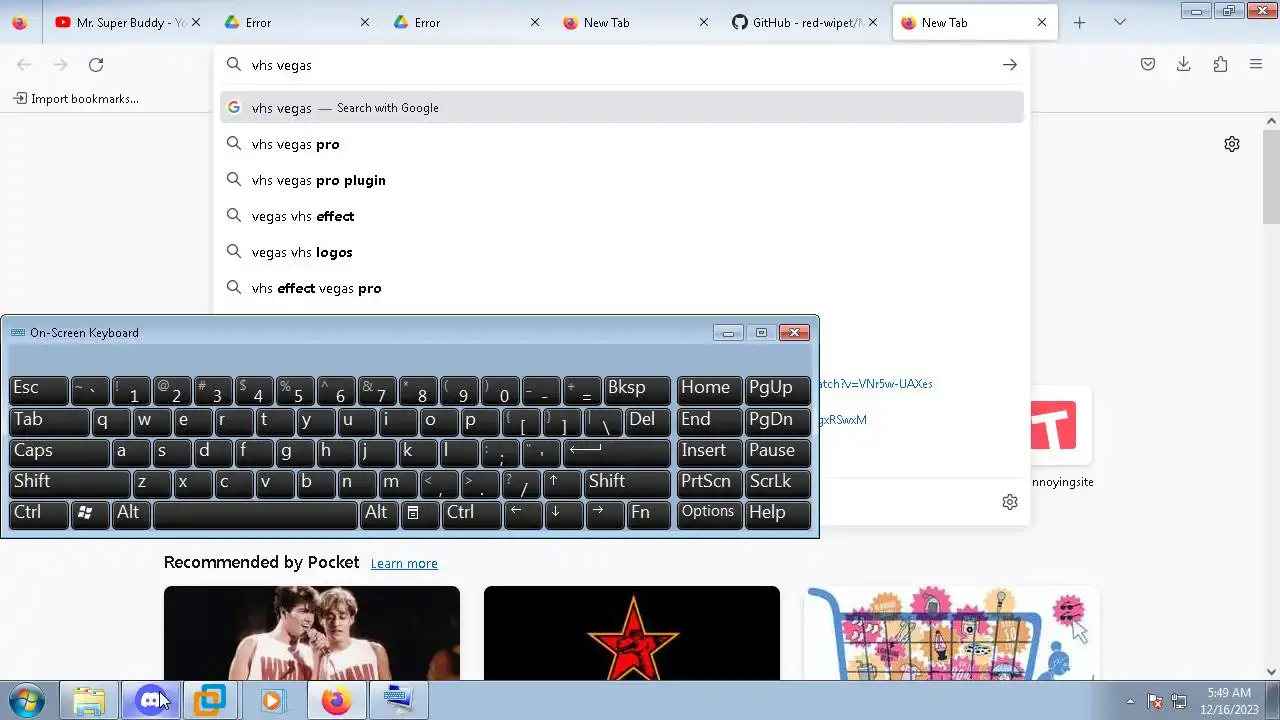1280x720 pixels.
Task: Select the vegas vhs effect suggestion
Action: [622, 216]
